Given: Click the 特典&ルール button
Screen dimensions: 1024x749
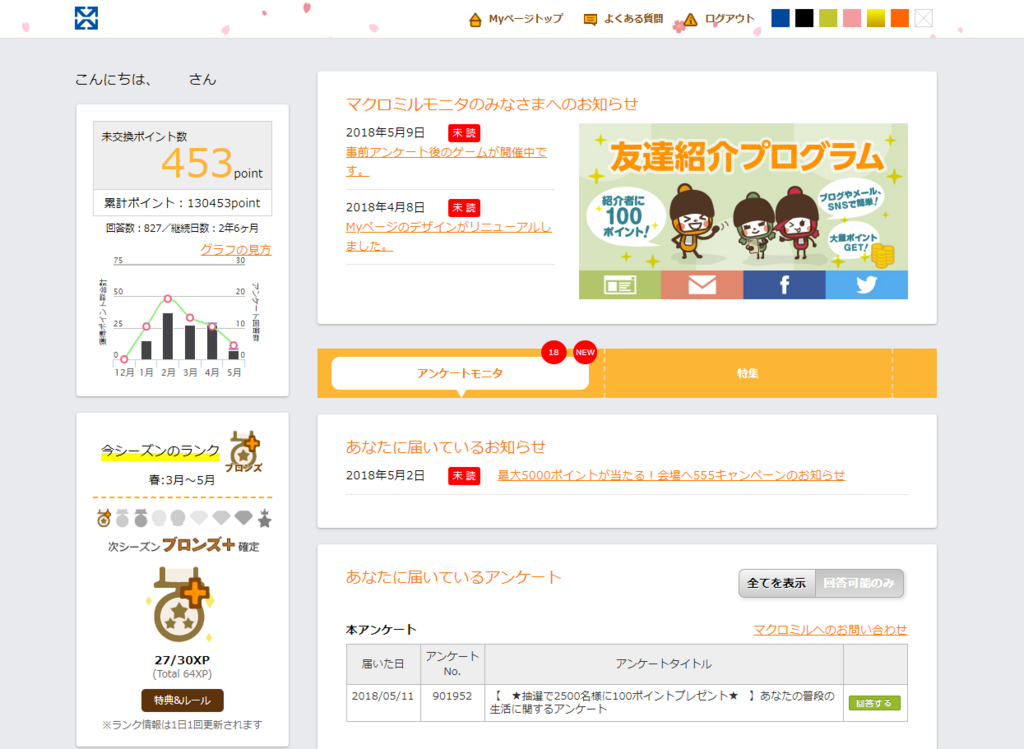Looking at the screenshot, I should pos(182,700).
